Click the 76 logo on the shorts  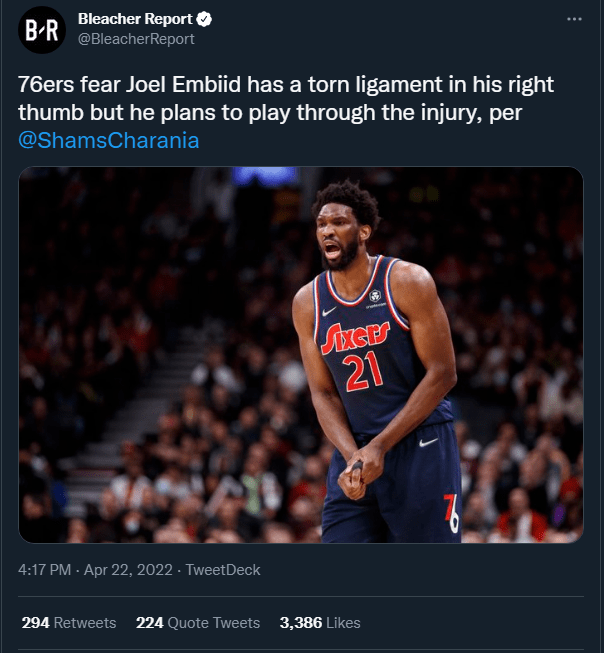pyautogui.click(x=451, y=512)
